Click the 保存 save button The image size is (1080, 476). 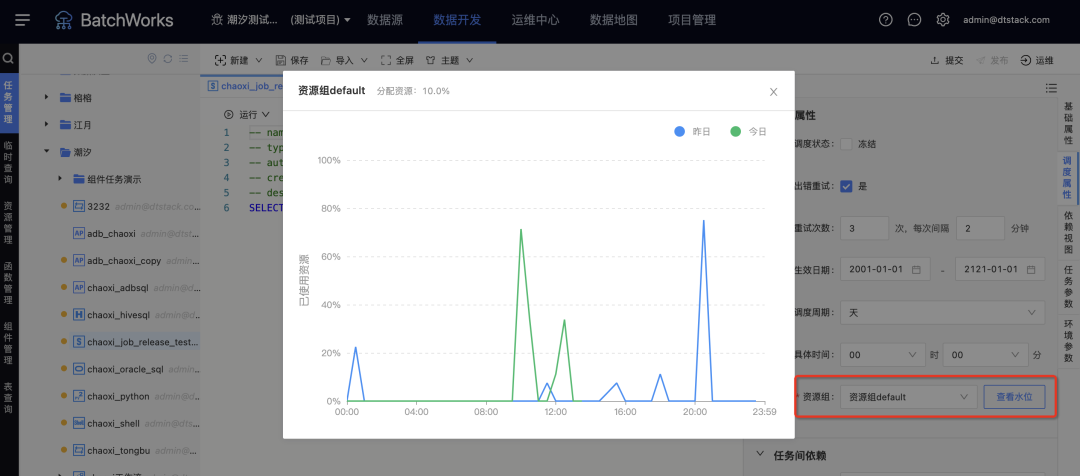click(x=291, y=60)
